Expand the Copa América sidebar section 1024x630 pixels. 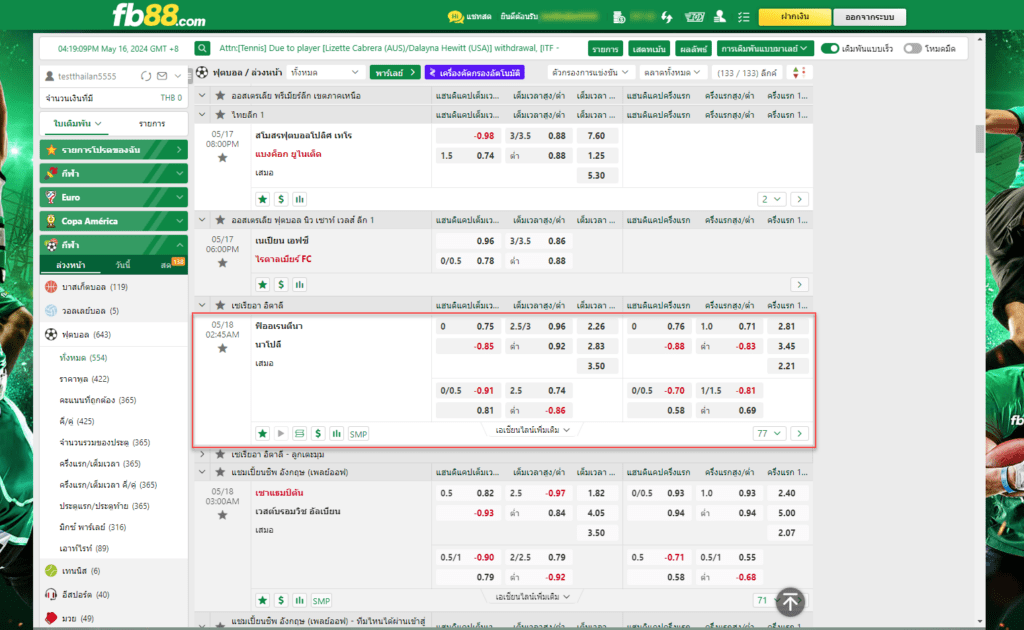(114, 221)
